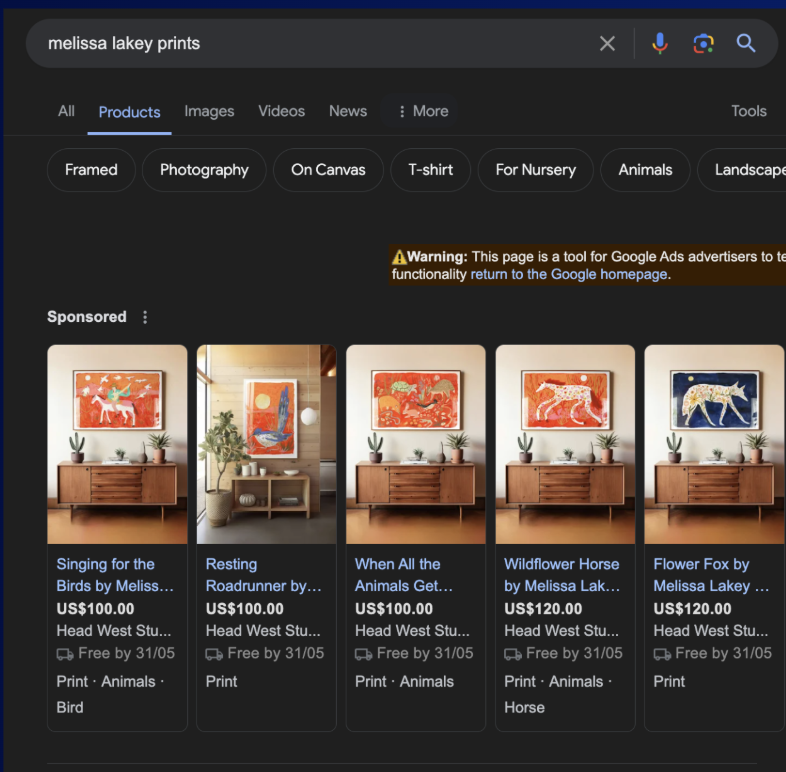Open Google Lens image search icon
This screenshot has width=786, height=772.
pyautogui.click(x=703, y=44)
